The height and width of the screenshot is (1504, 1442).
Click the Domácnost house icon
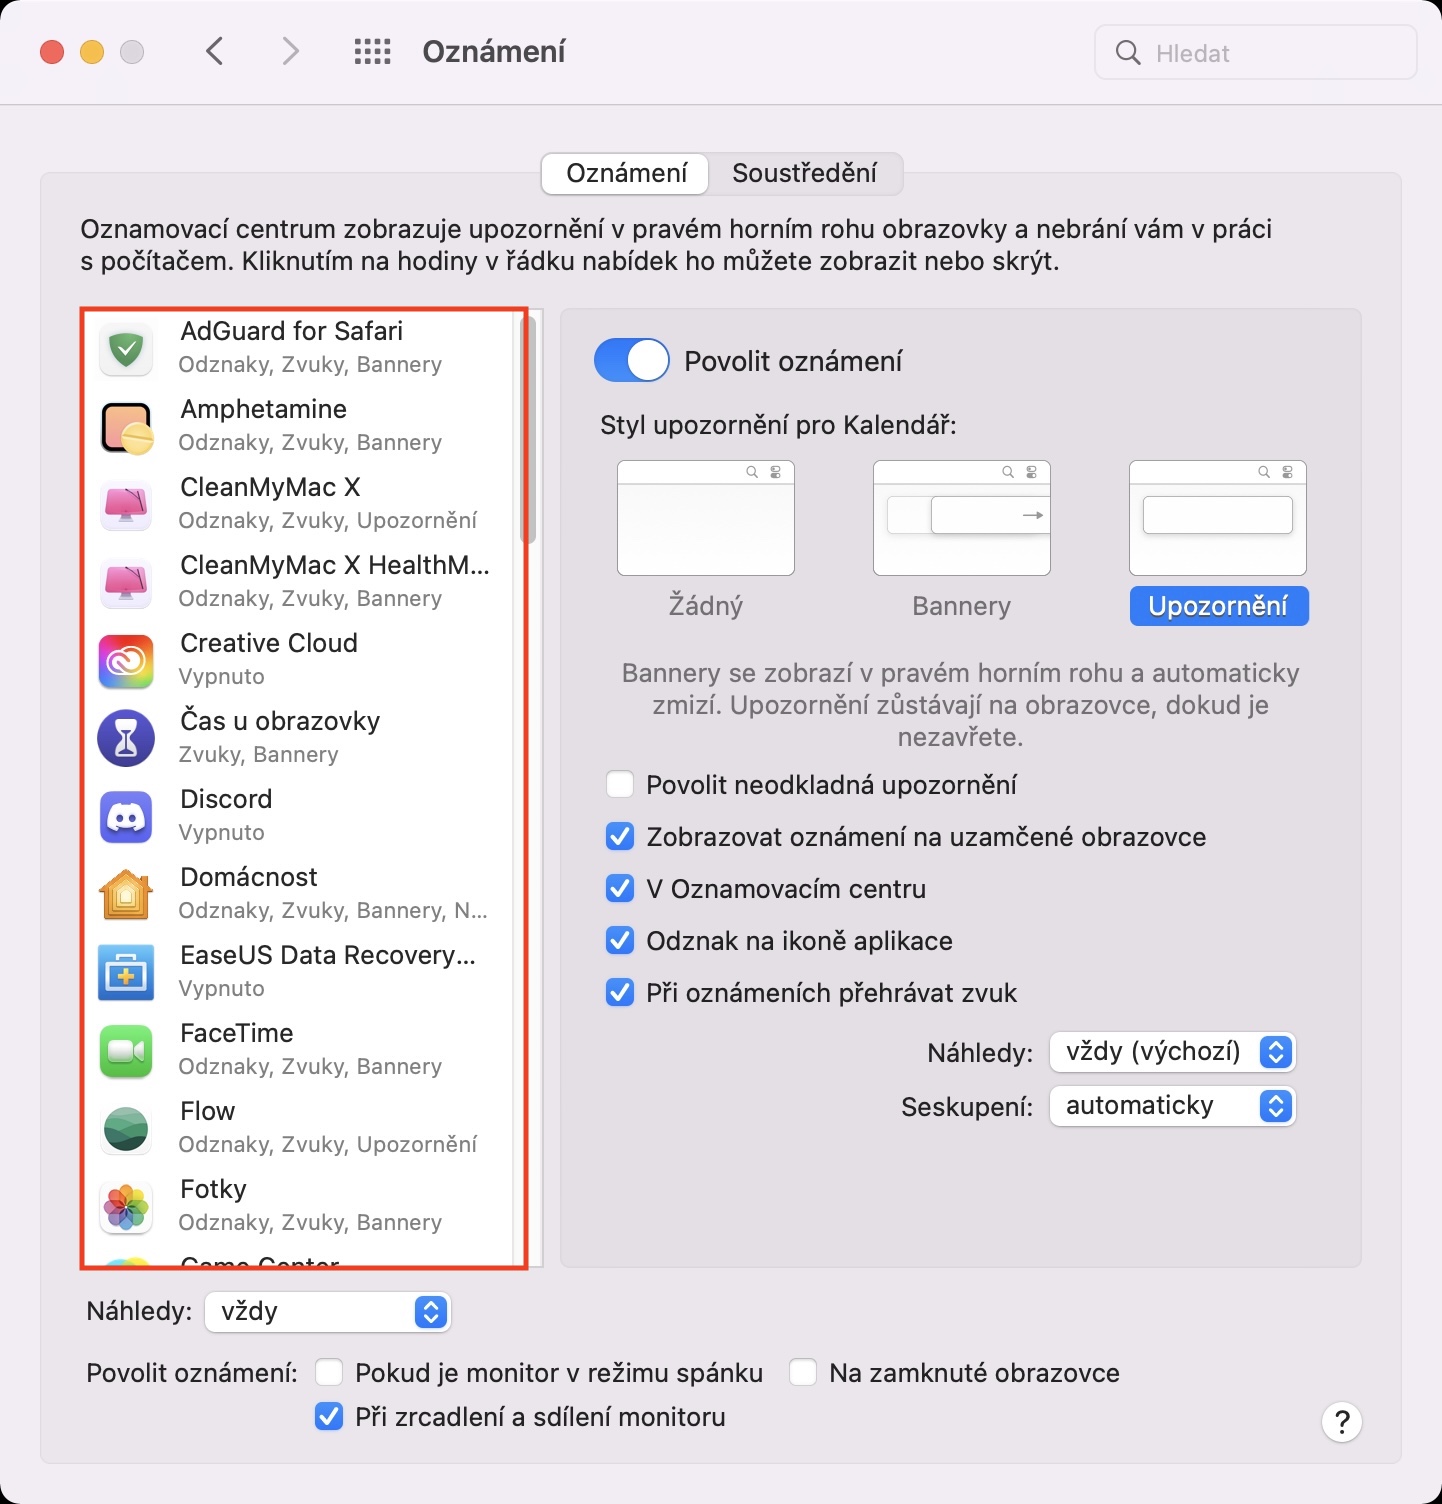pos(126,895)
